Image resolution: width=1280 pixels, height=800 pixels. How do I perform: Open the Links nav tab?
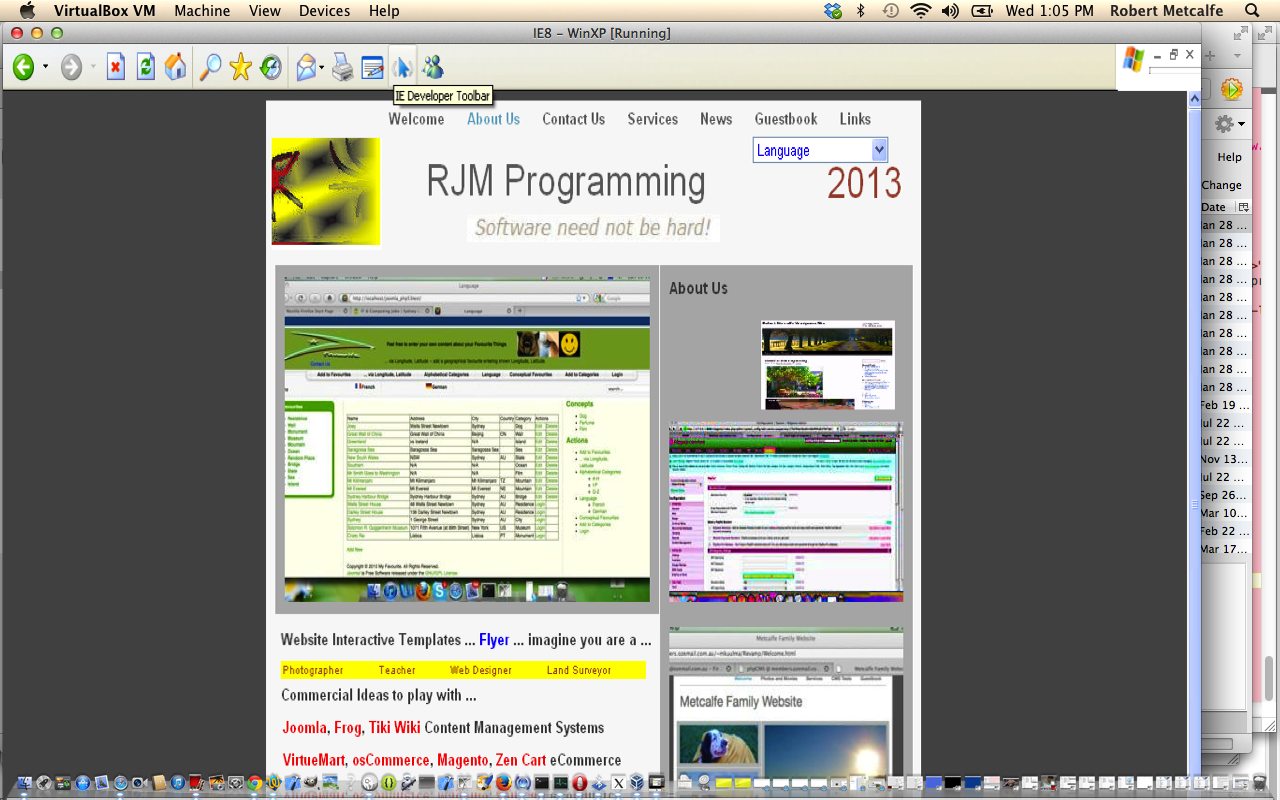(855, 118)
